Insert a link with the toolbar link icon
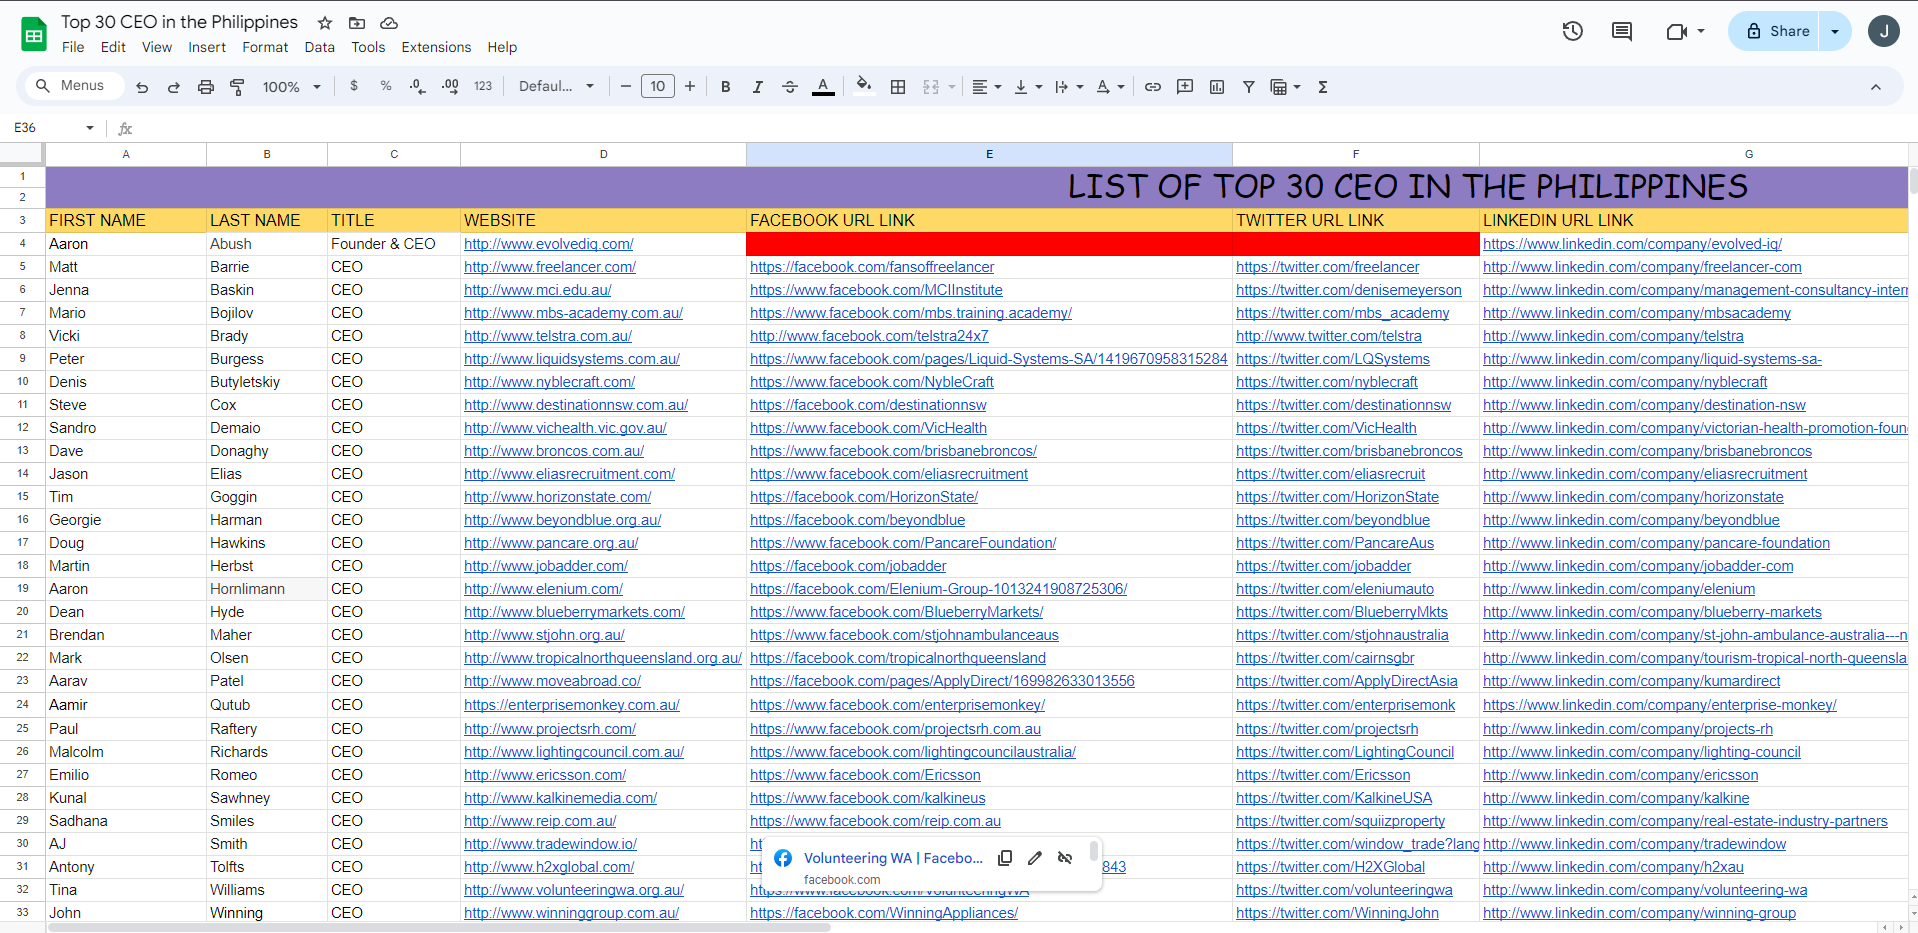Image resolution: width=1918 pixels, height=933 pixels. click(1153, 87)
